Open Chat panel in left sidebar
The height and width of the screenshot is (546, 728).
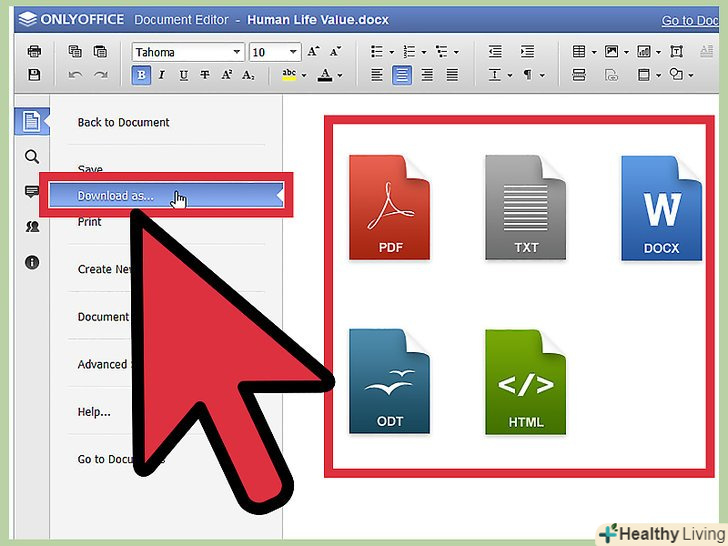pyautogui.click(x=32, y=227)
